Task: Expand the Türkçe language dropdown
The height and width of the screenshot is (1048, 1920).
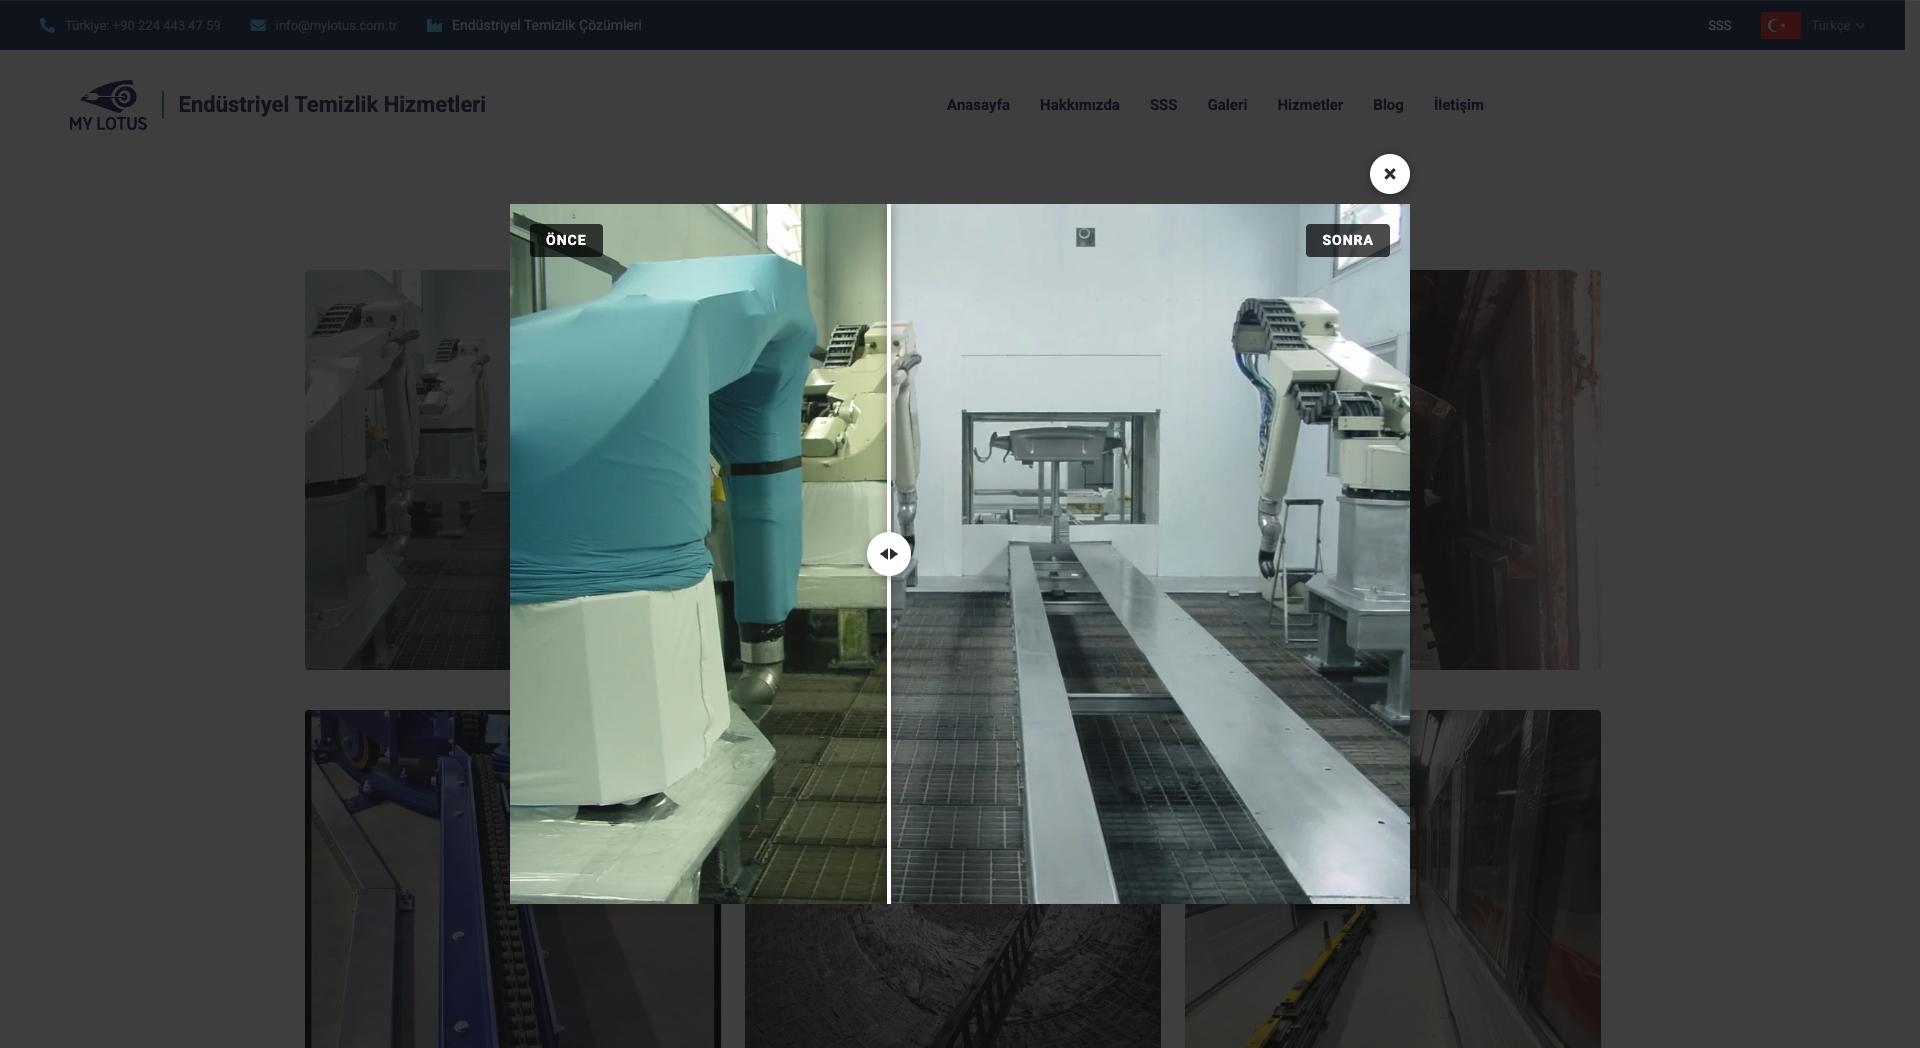Action: point(1838,26)
